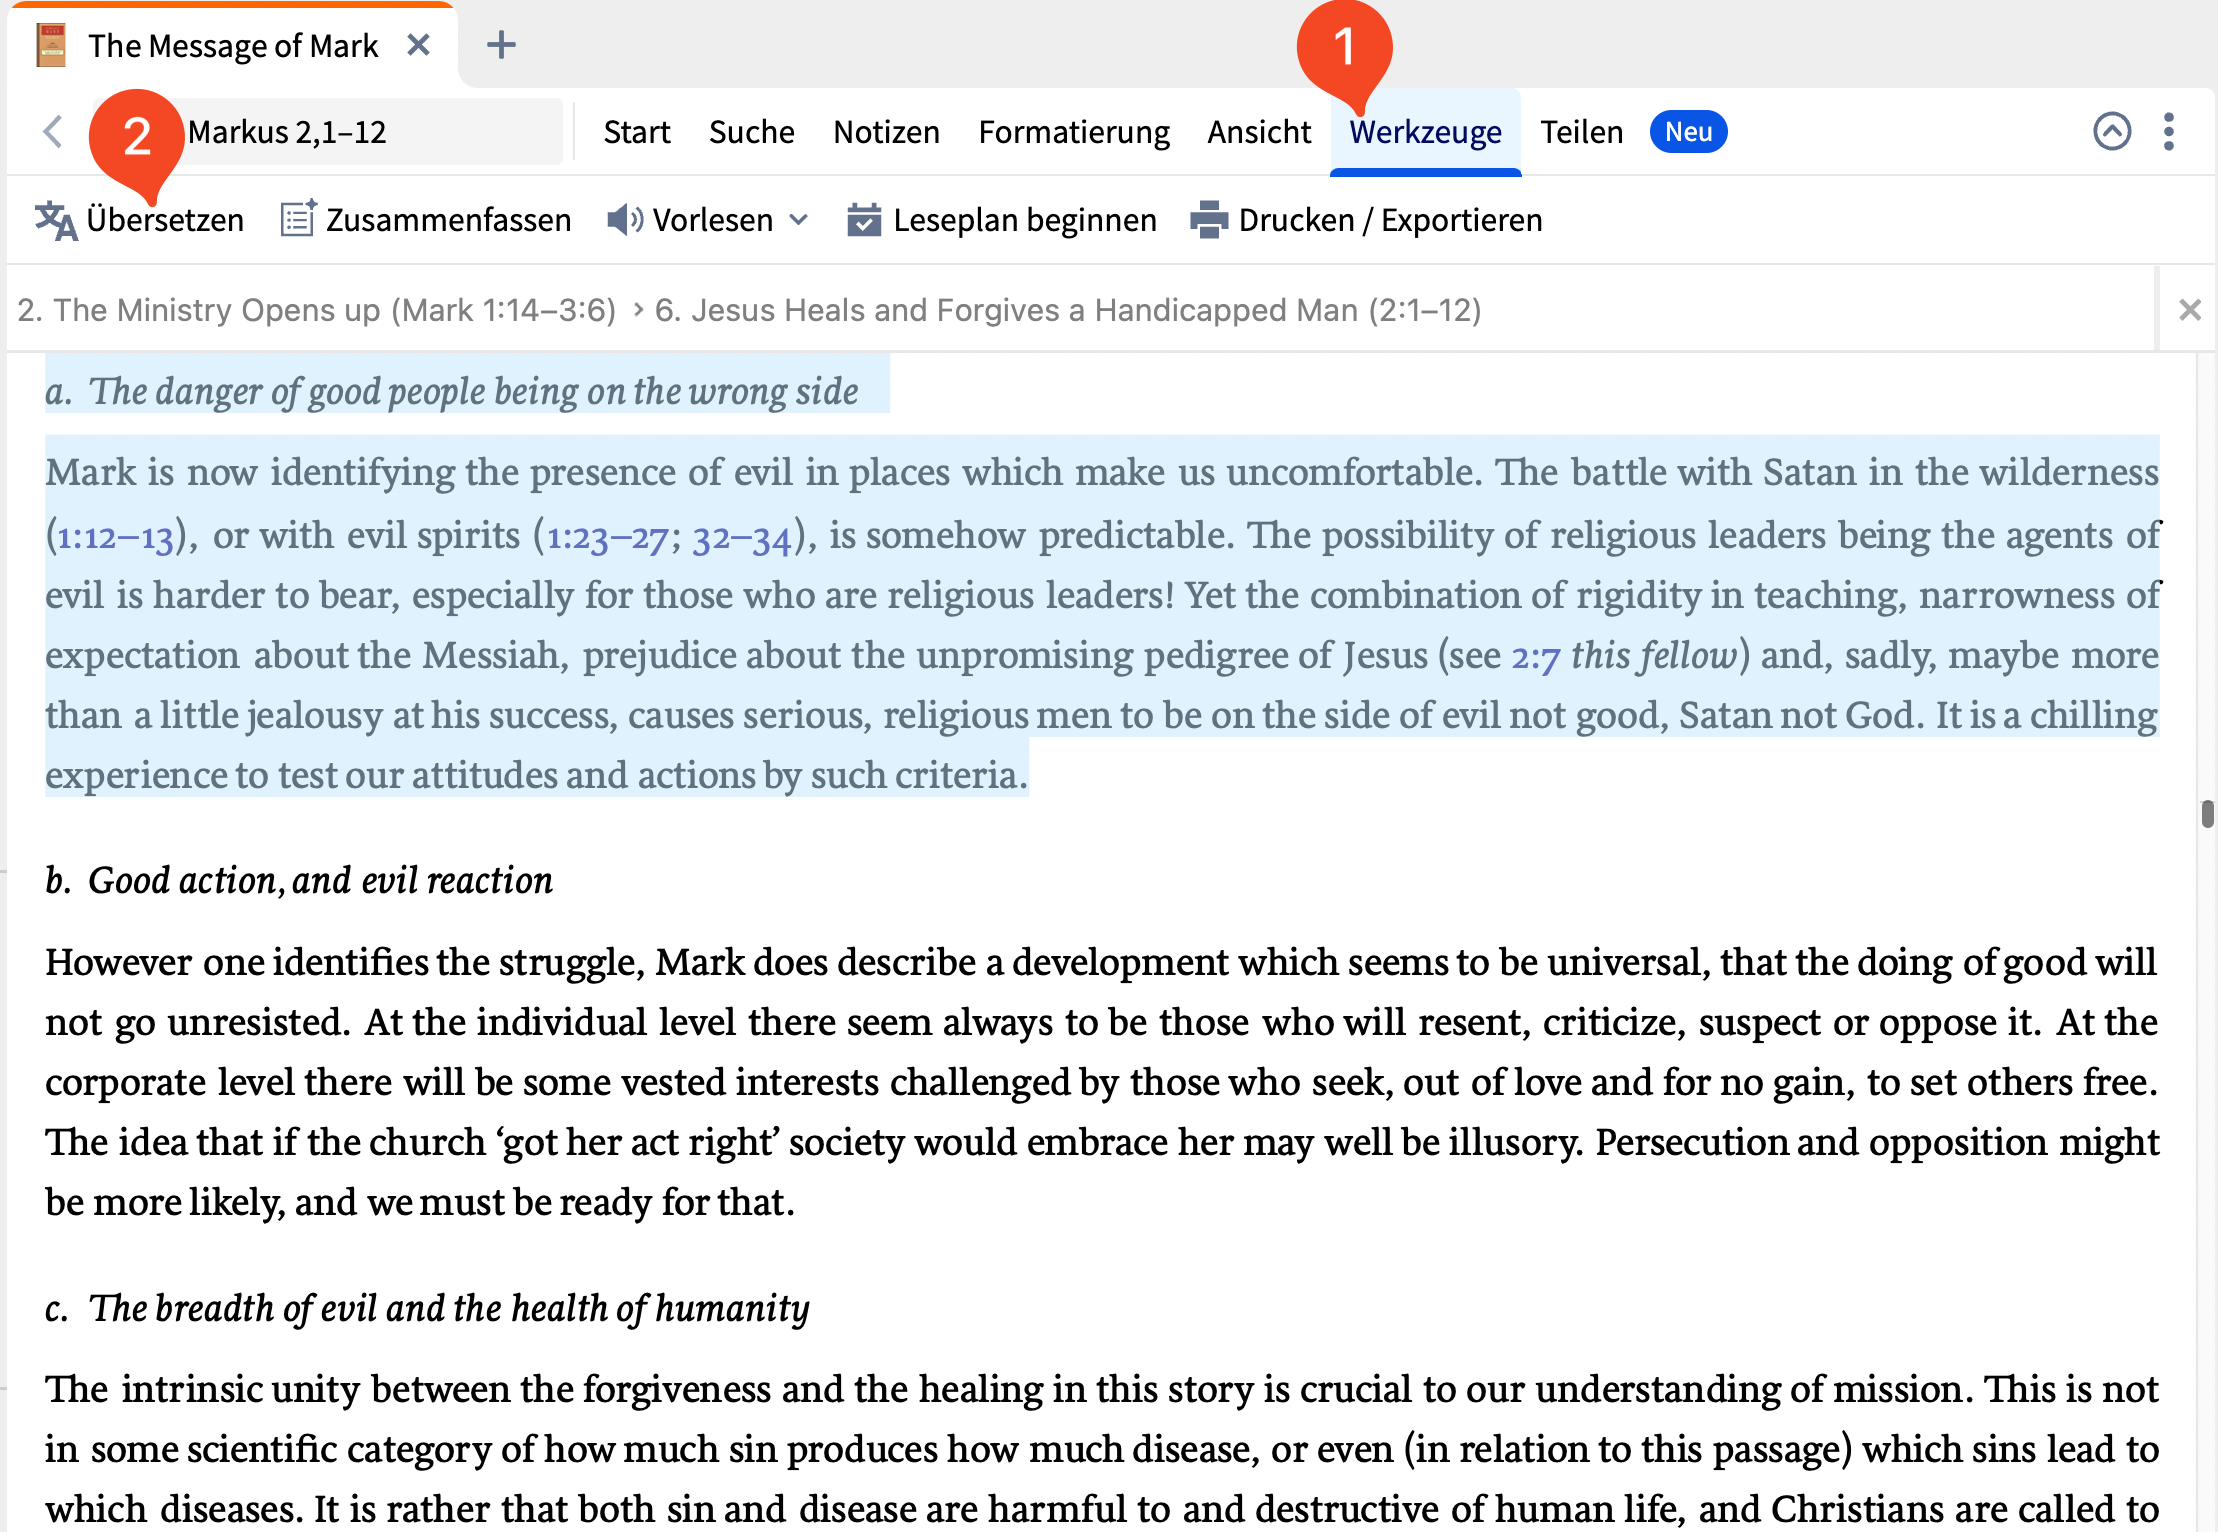The height and width of the screenshot is (1532, 2218).
Task: Open the Formatierung tab
Action: [1074, 132]
